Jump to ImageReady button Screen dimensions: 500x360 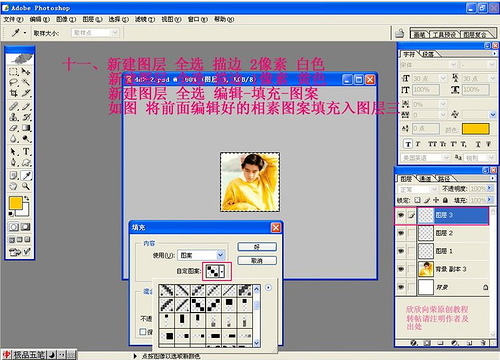tap(20, 252)
